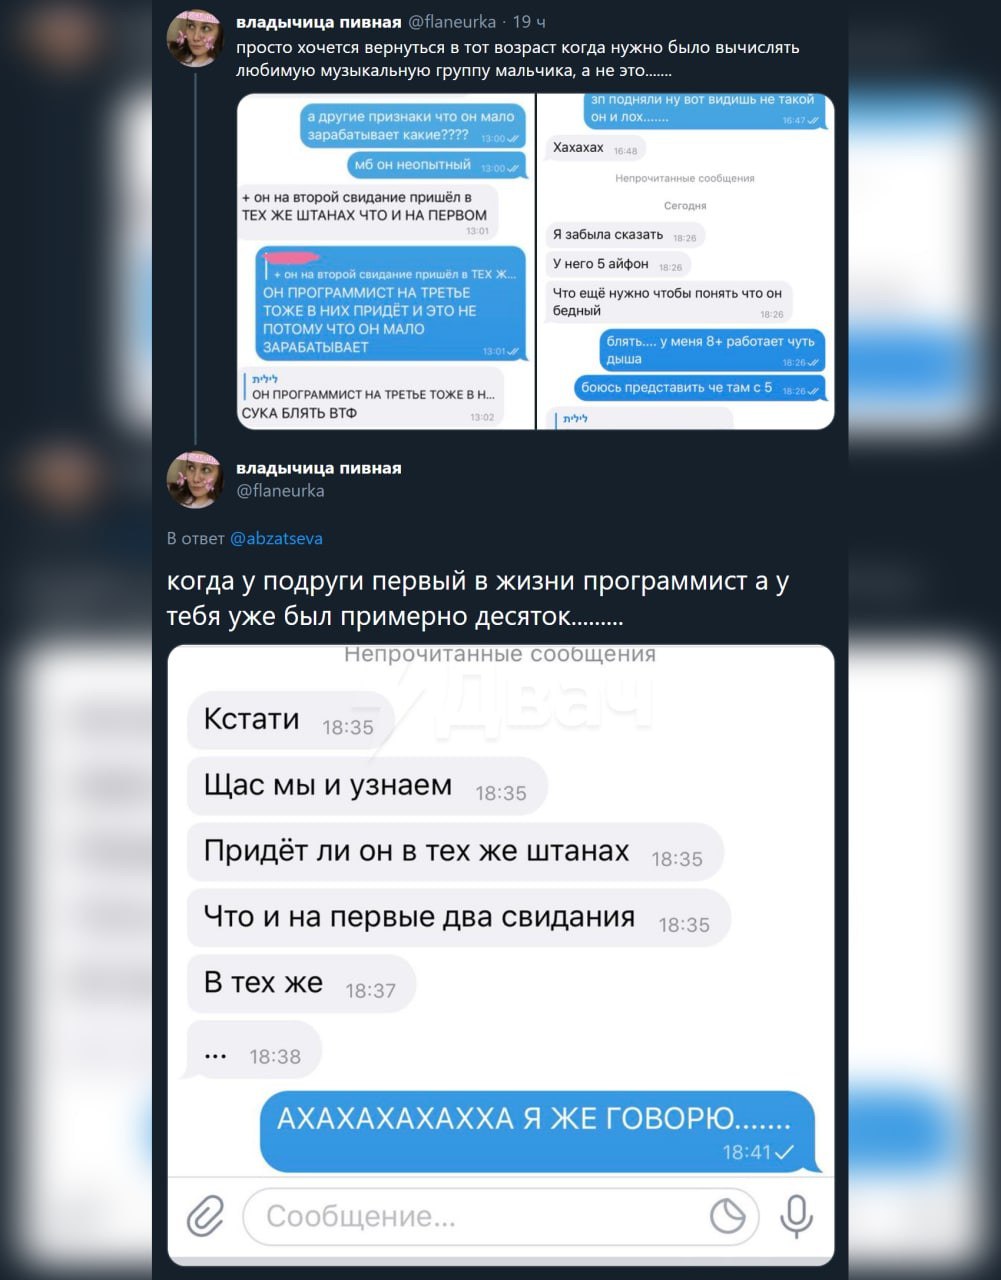Click the reply tweet author avatar

point(195,479)
